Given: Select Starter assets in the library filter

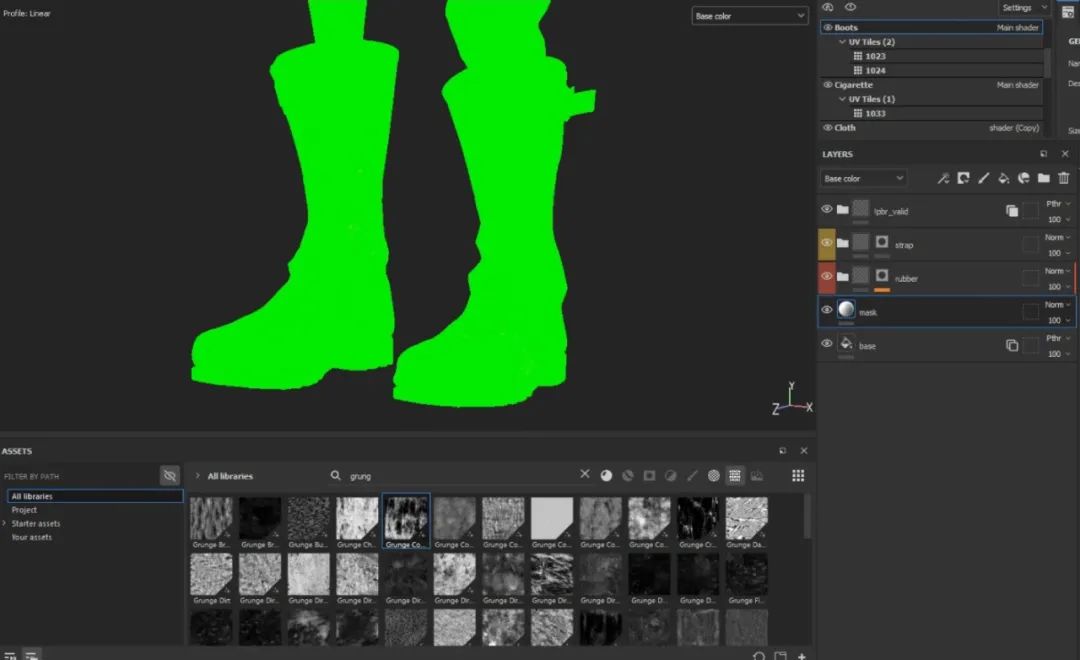Looking at the screenshot, I should pyautogui.click(x=36, y=523).
